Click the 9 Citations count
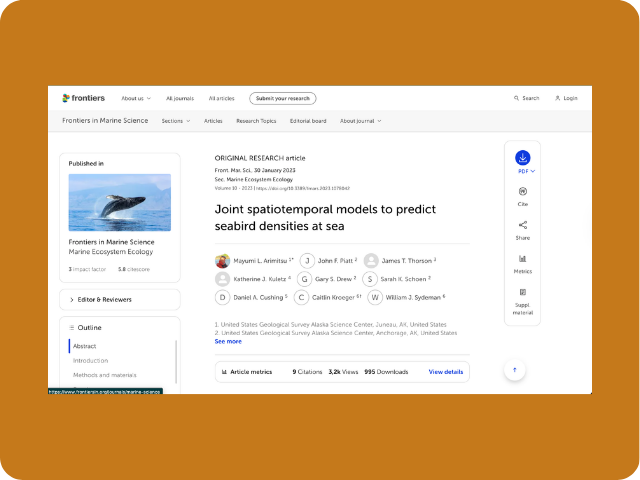640x480 pixels. click(x=307, y=372)
